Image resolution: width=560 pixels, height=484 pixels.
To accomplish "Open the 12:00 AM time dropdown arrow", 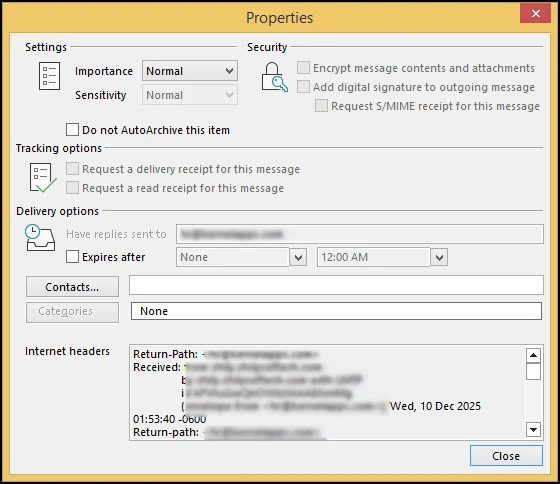I will 439,257.
